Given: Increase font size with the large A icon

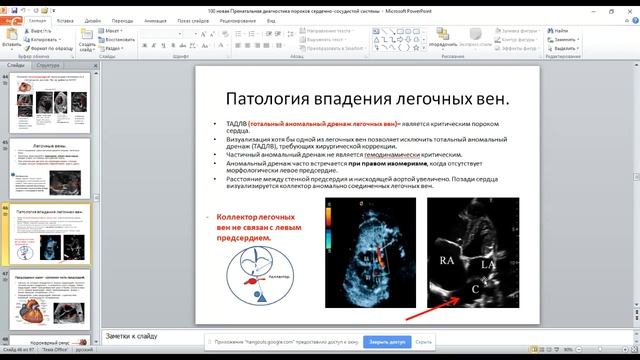Looking at the screenshot, I should (x=203, y=35).
